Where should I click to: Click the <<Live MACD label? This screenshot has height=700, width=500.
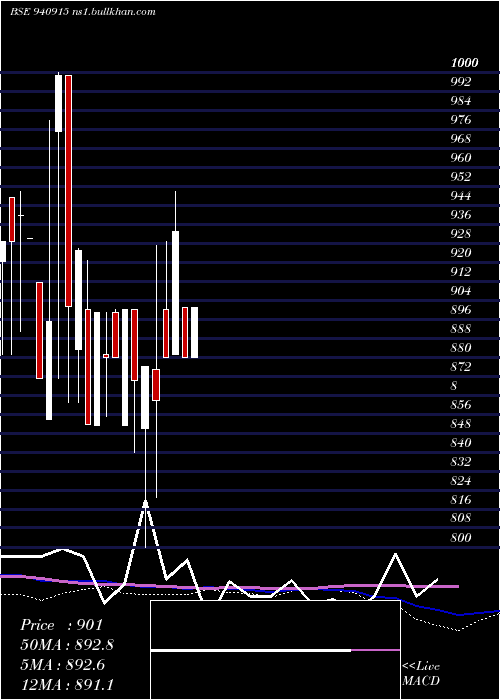click(421, 673)
